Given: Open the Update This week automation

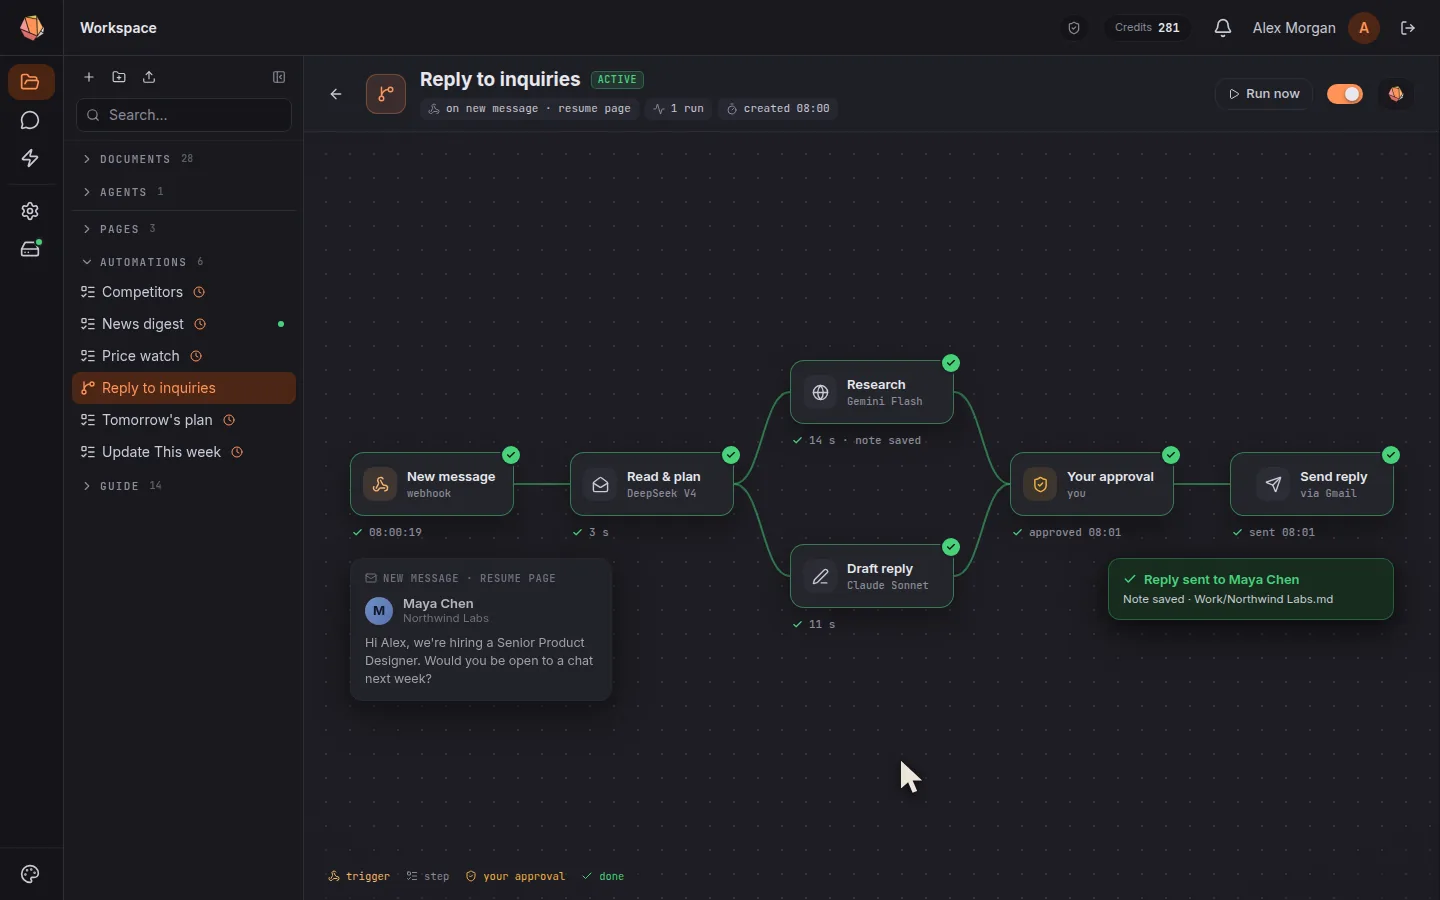Looking at the screenshot, I should [x=184, y=452].
